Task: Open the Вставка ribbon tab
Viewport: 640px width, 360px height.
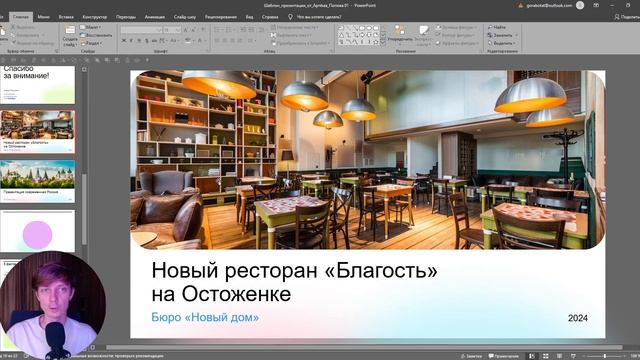Action: [x=66, y=17]
